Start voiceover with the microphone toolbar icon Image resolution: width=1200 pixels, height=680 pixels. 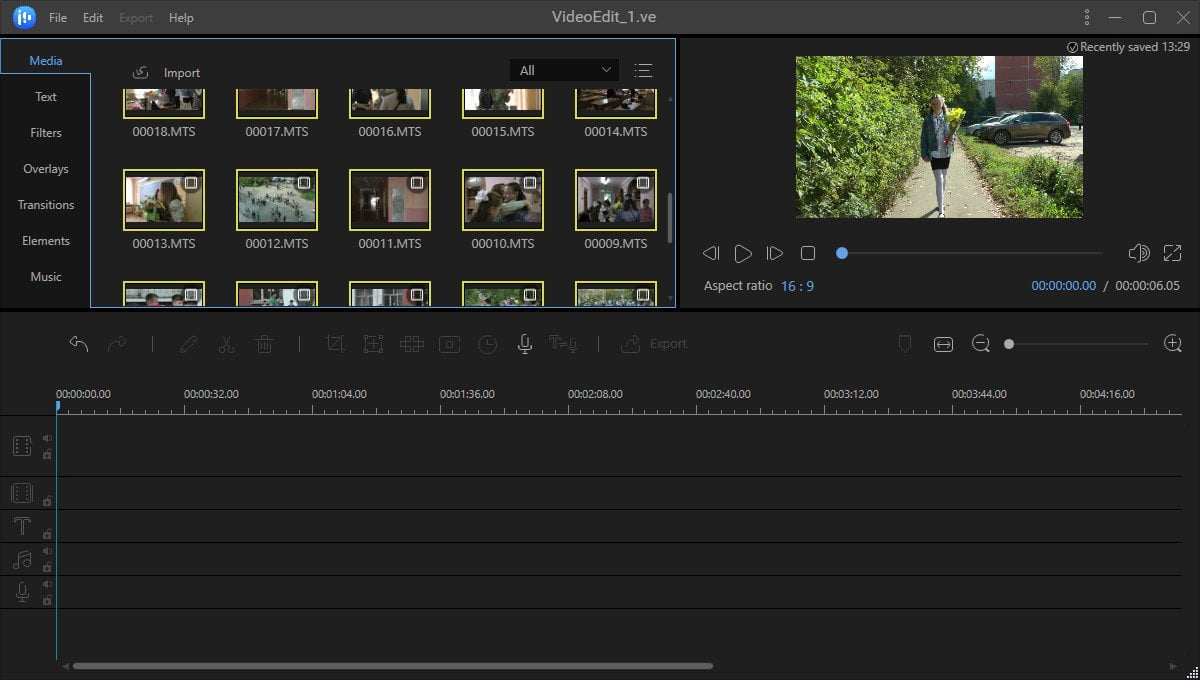pyautogui.click(x=524, y=344)
